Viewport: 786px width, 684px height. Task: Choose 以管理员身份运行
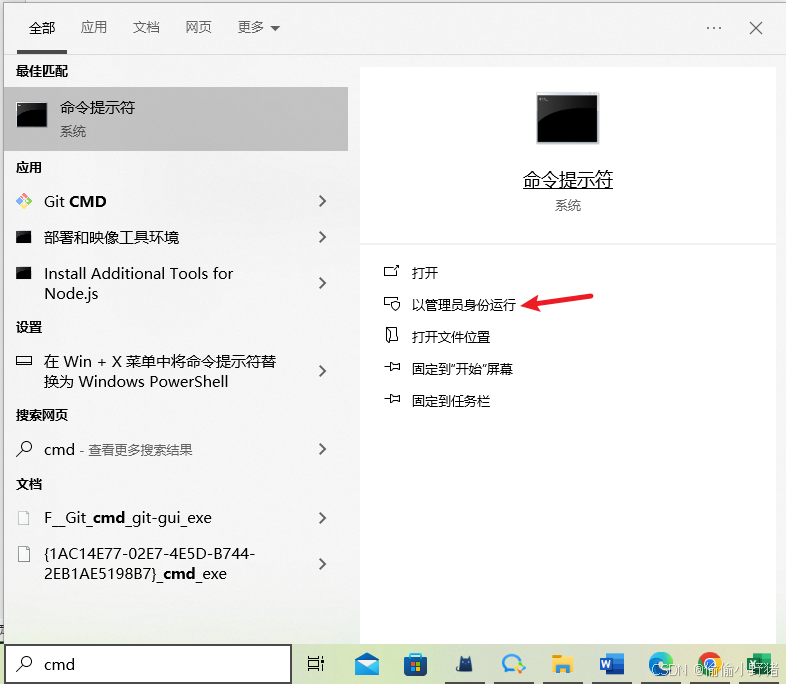click(x=464, y=305)
